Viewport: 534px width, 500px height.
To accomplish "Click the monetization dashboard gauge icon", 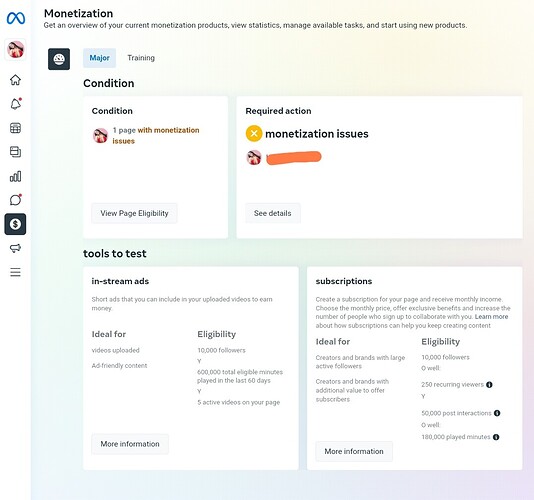I will (x=59, y=59).
